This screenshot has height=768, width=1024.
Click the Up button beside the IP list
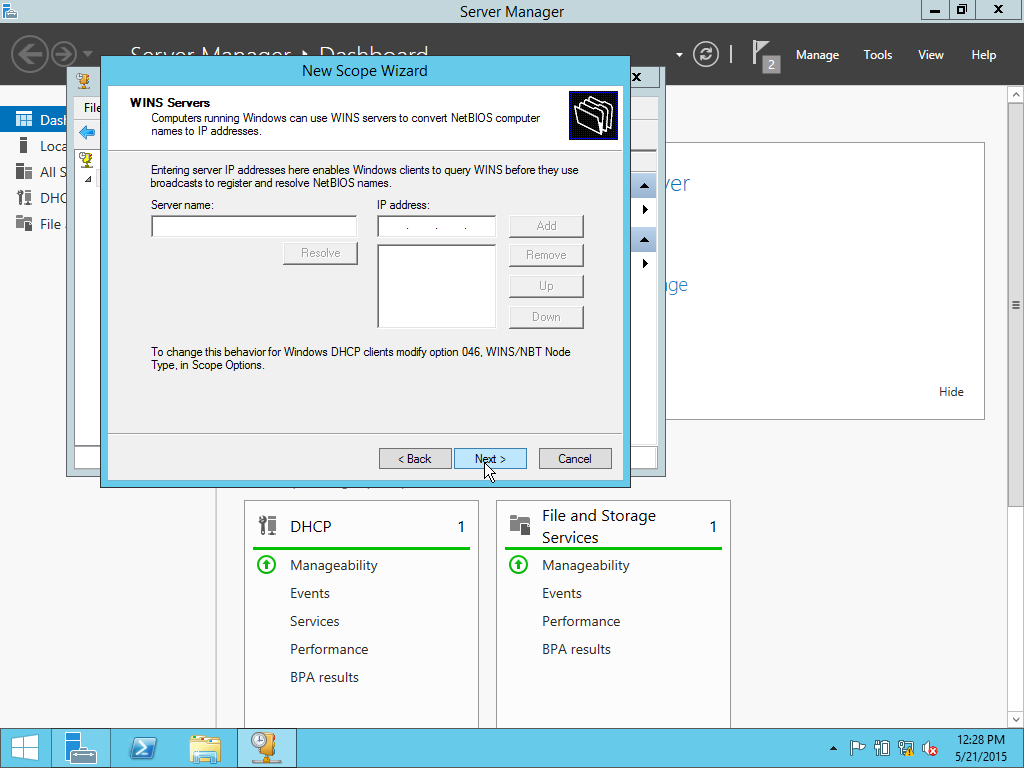click(547, 286)
